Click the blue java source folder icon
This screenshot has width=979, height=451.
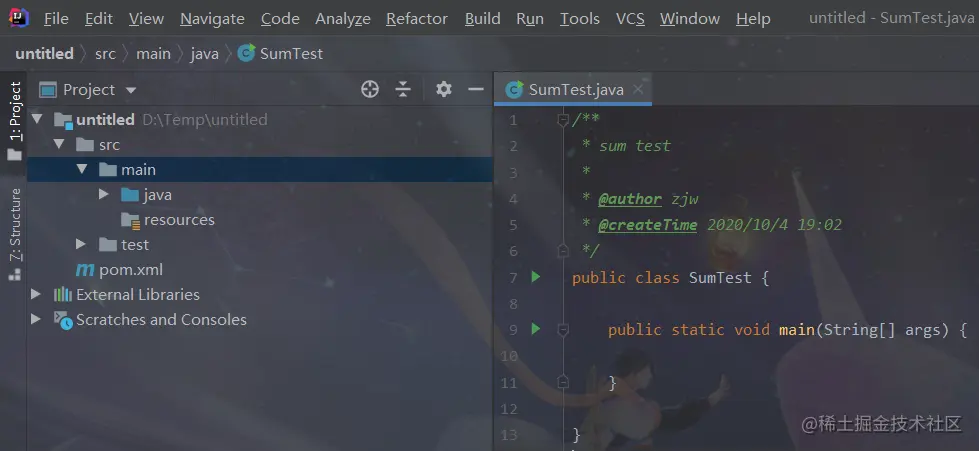130,194
